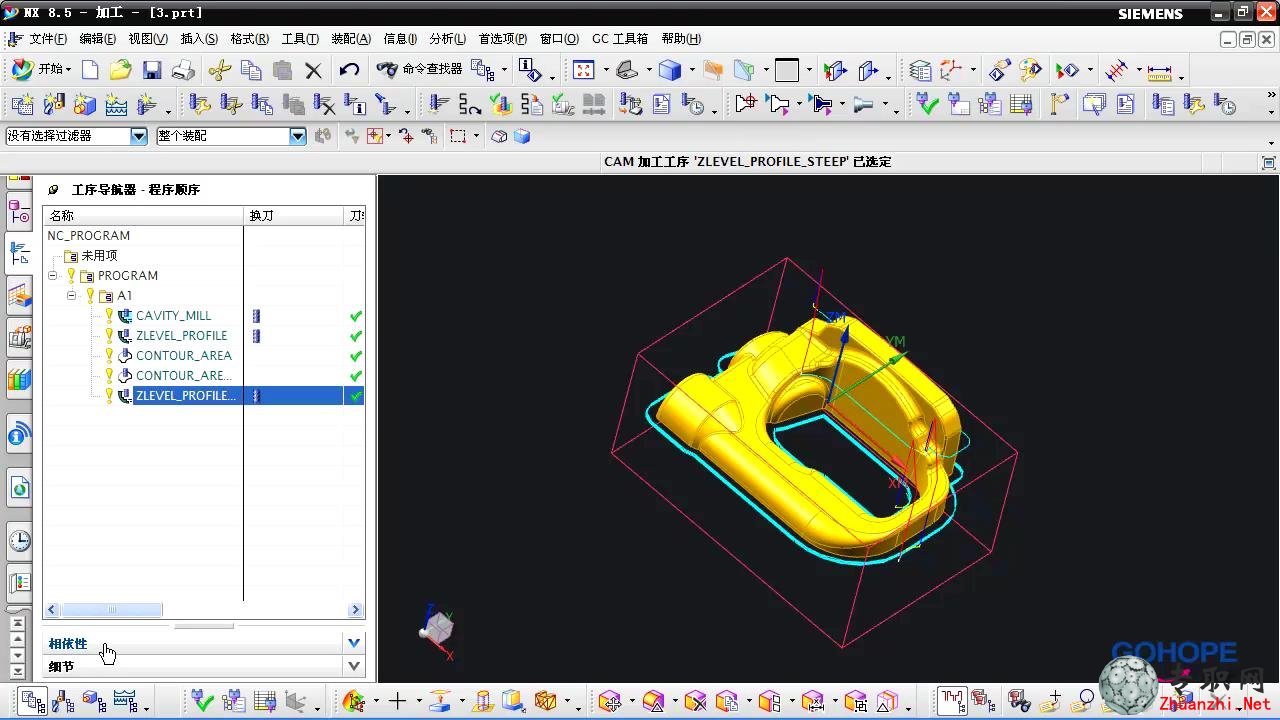Open the render style cube dropdown arrow
This screenshot has width=1280, height=720.
click(692, 71)
